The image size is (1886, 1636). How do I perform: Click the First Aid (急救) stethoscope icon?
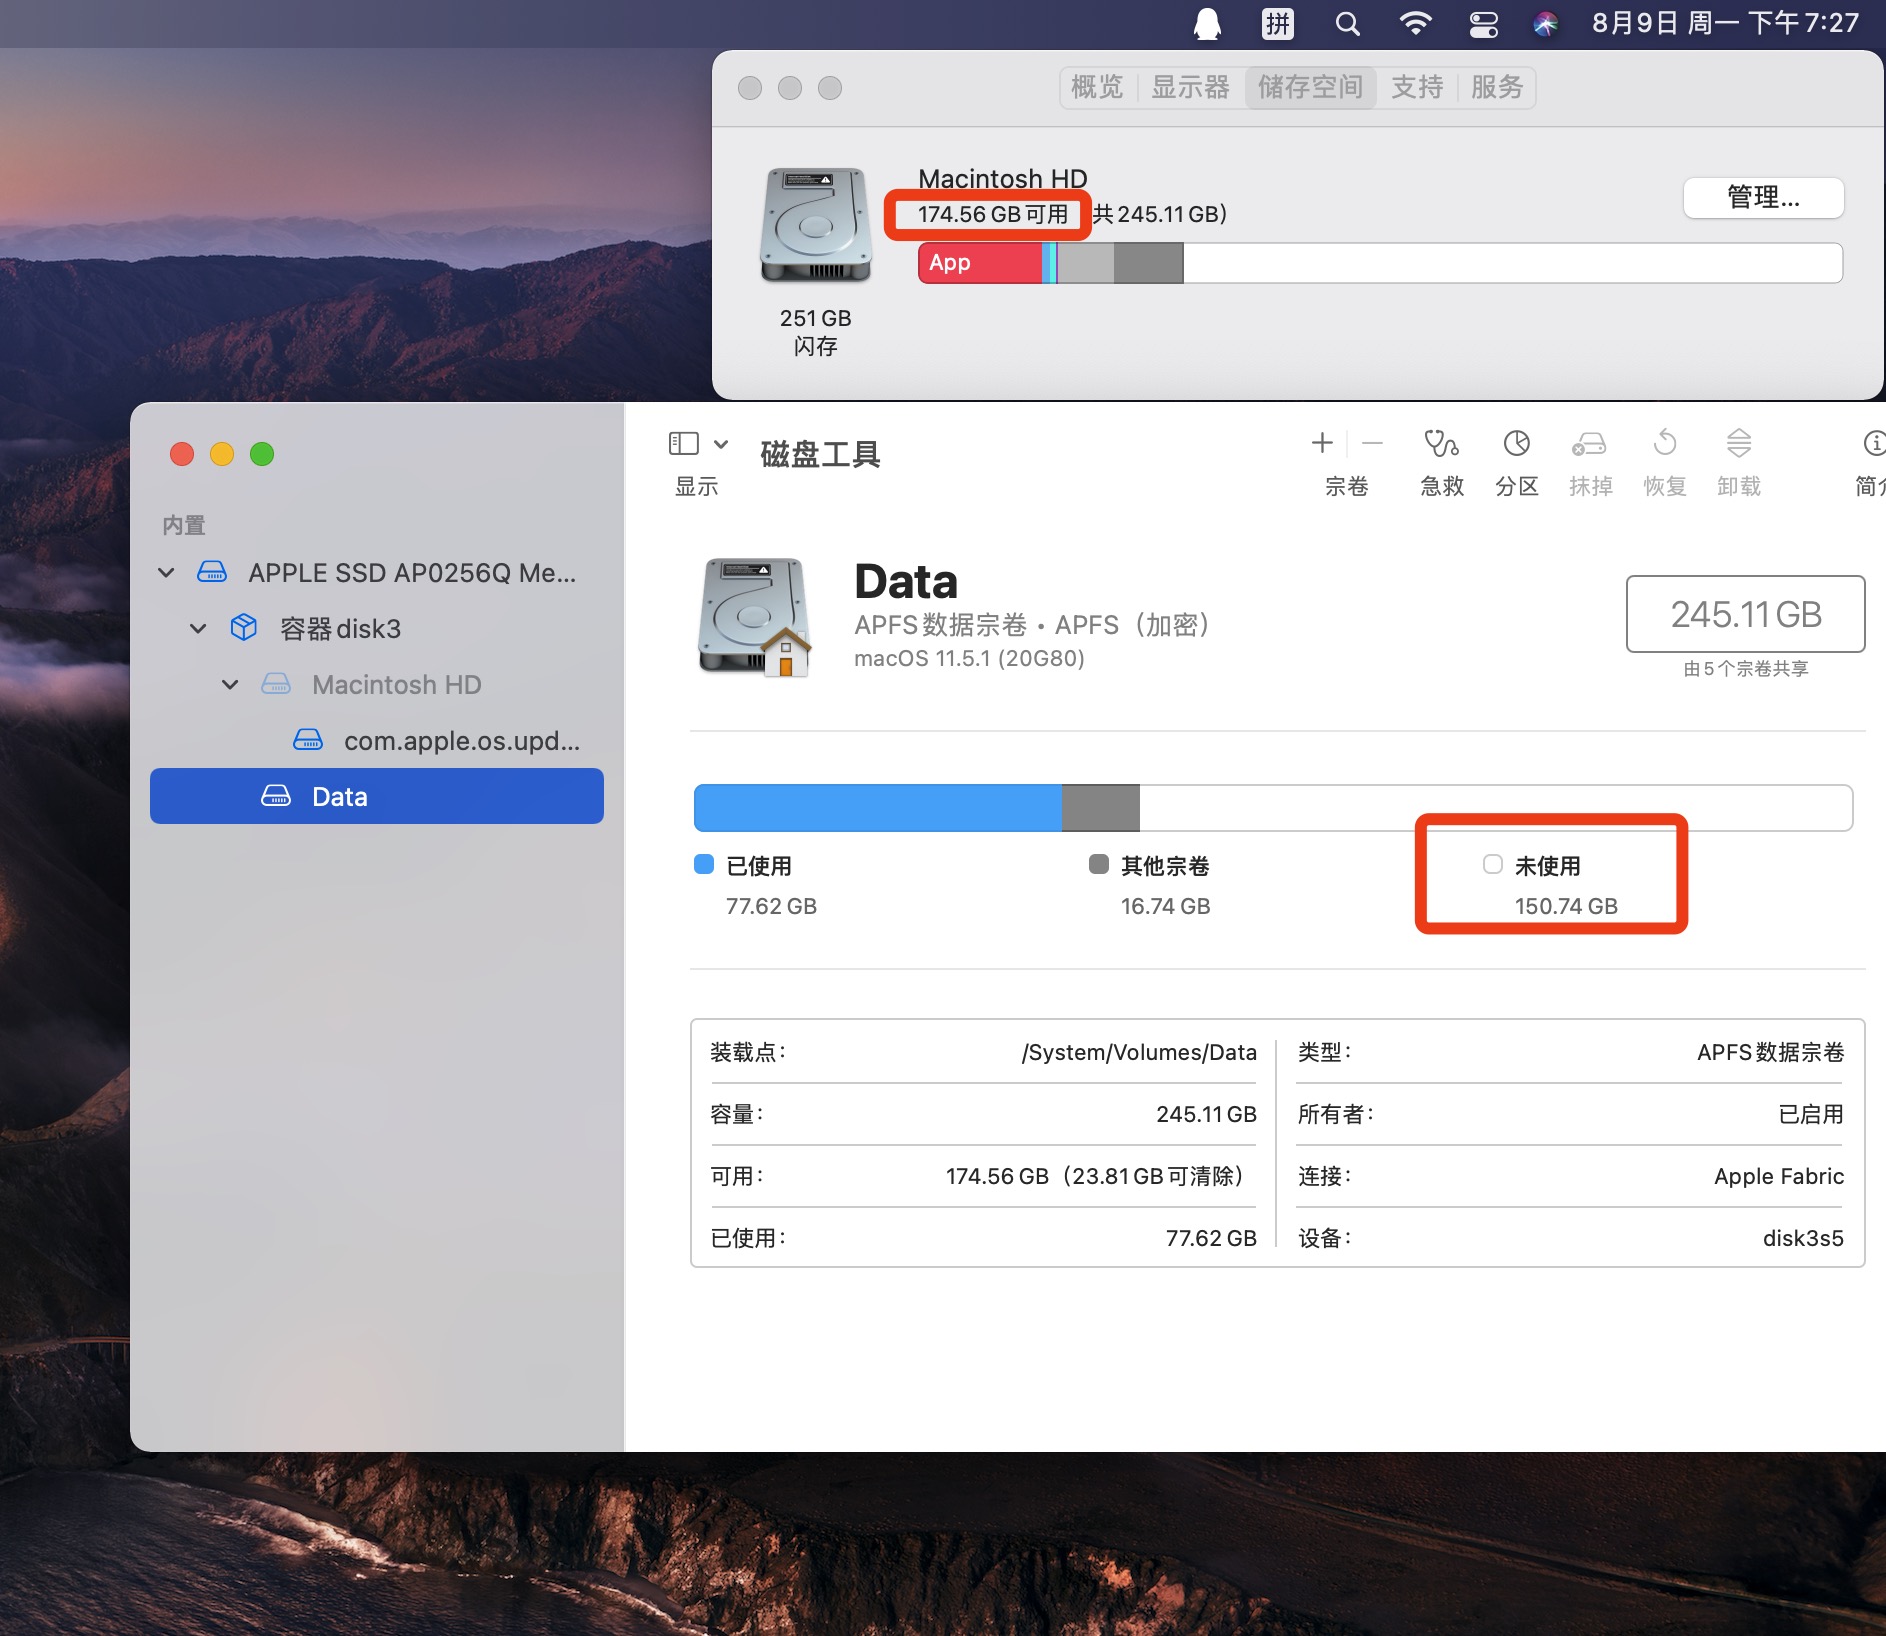pyautogui.click(x=1441, y=444)
